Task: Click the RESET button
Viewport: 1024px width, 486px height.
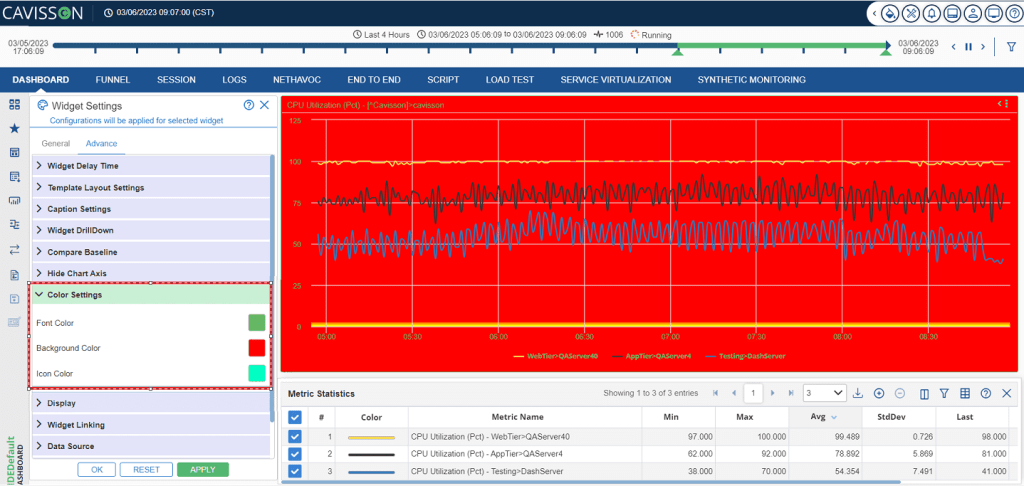Action: point(146,470)
